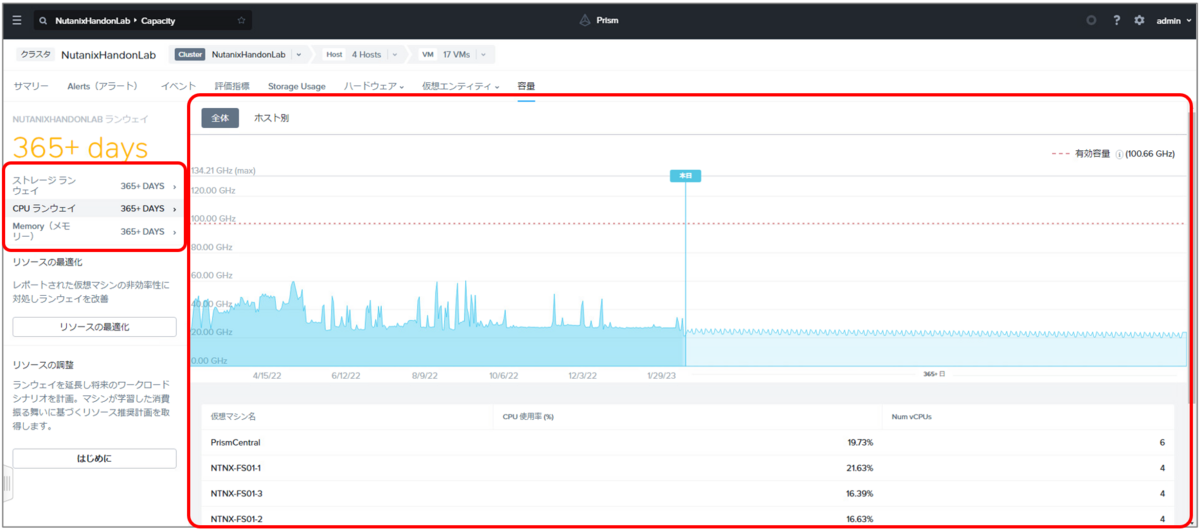Click the 有効容量 info icon
The height and width of the screenshot is (531, 1200).
(1118, 154)
